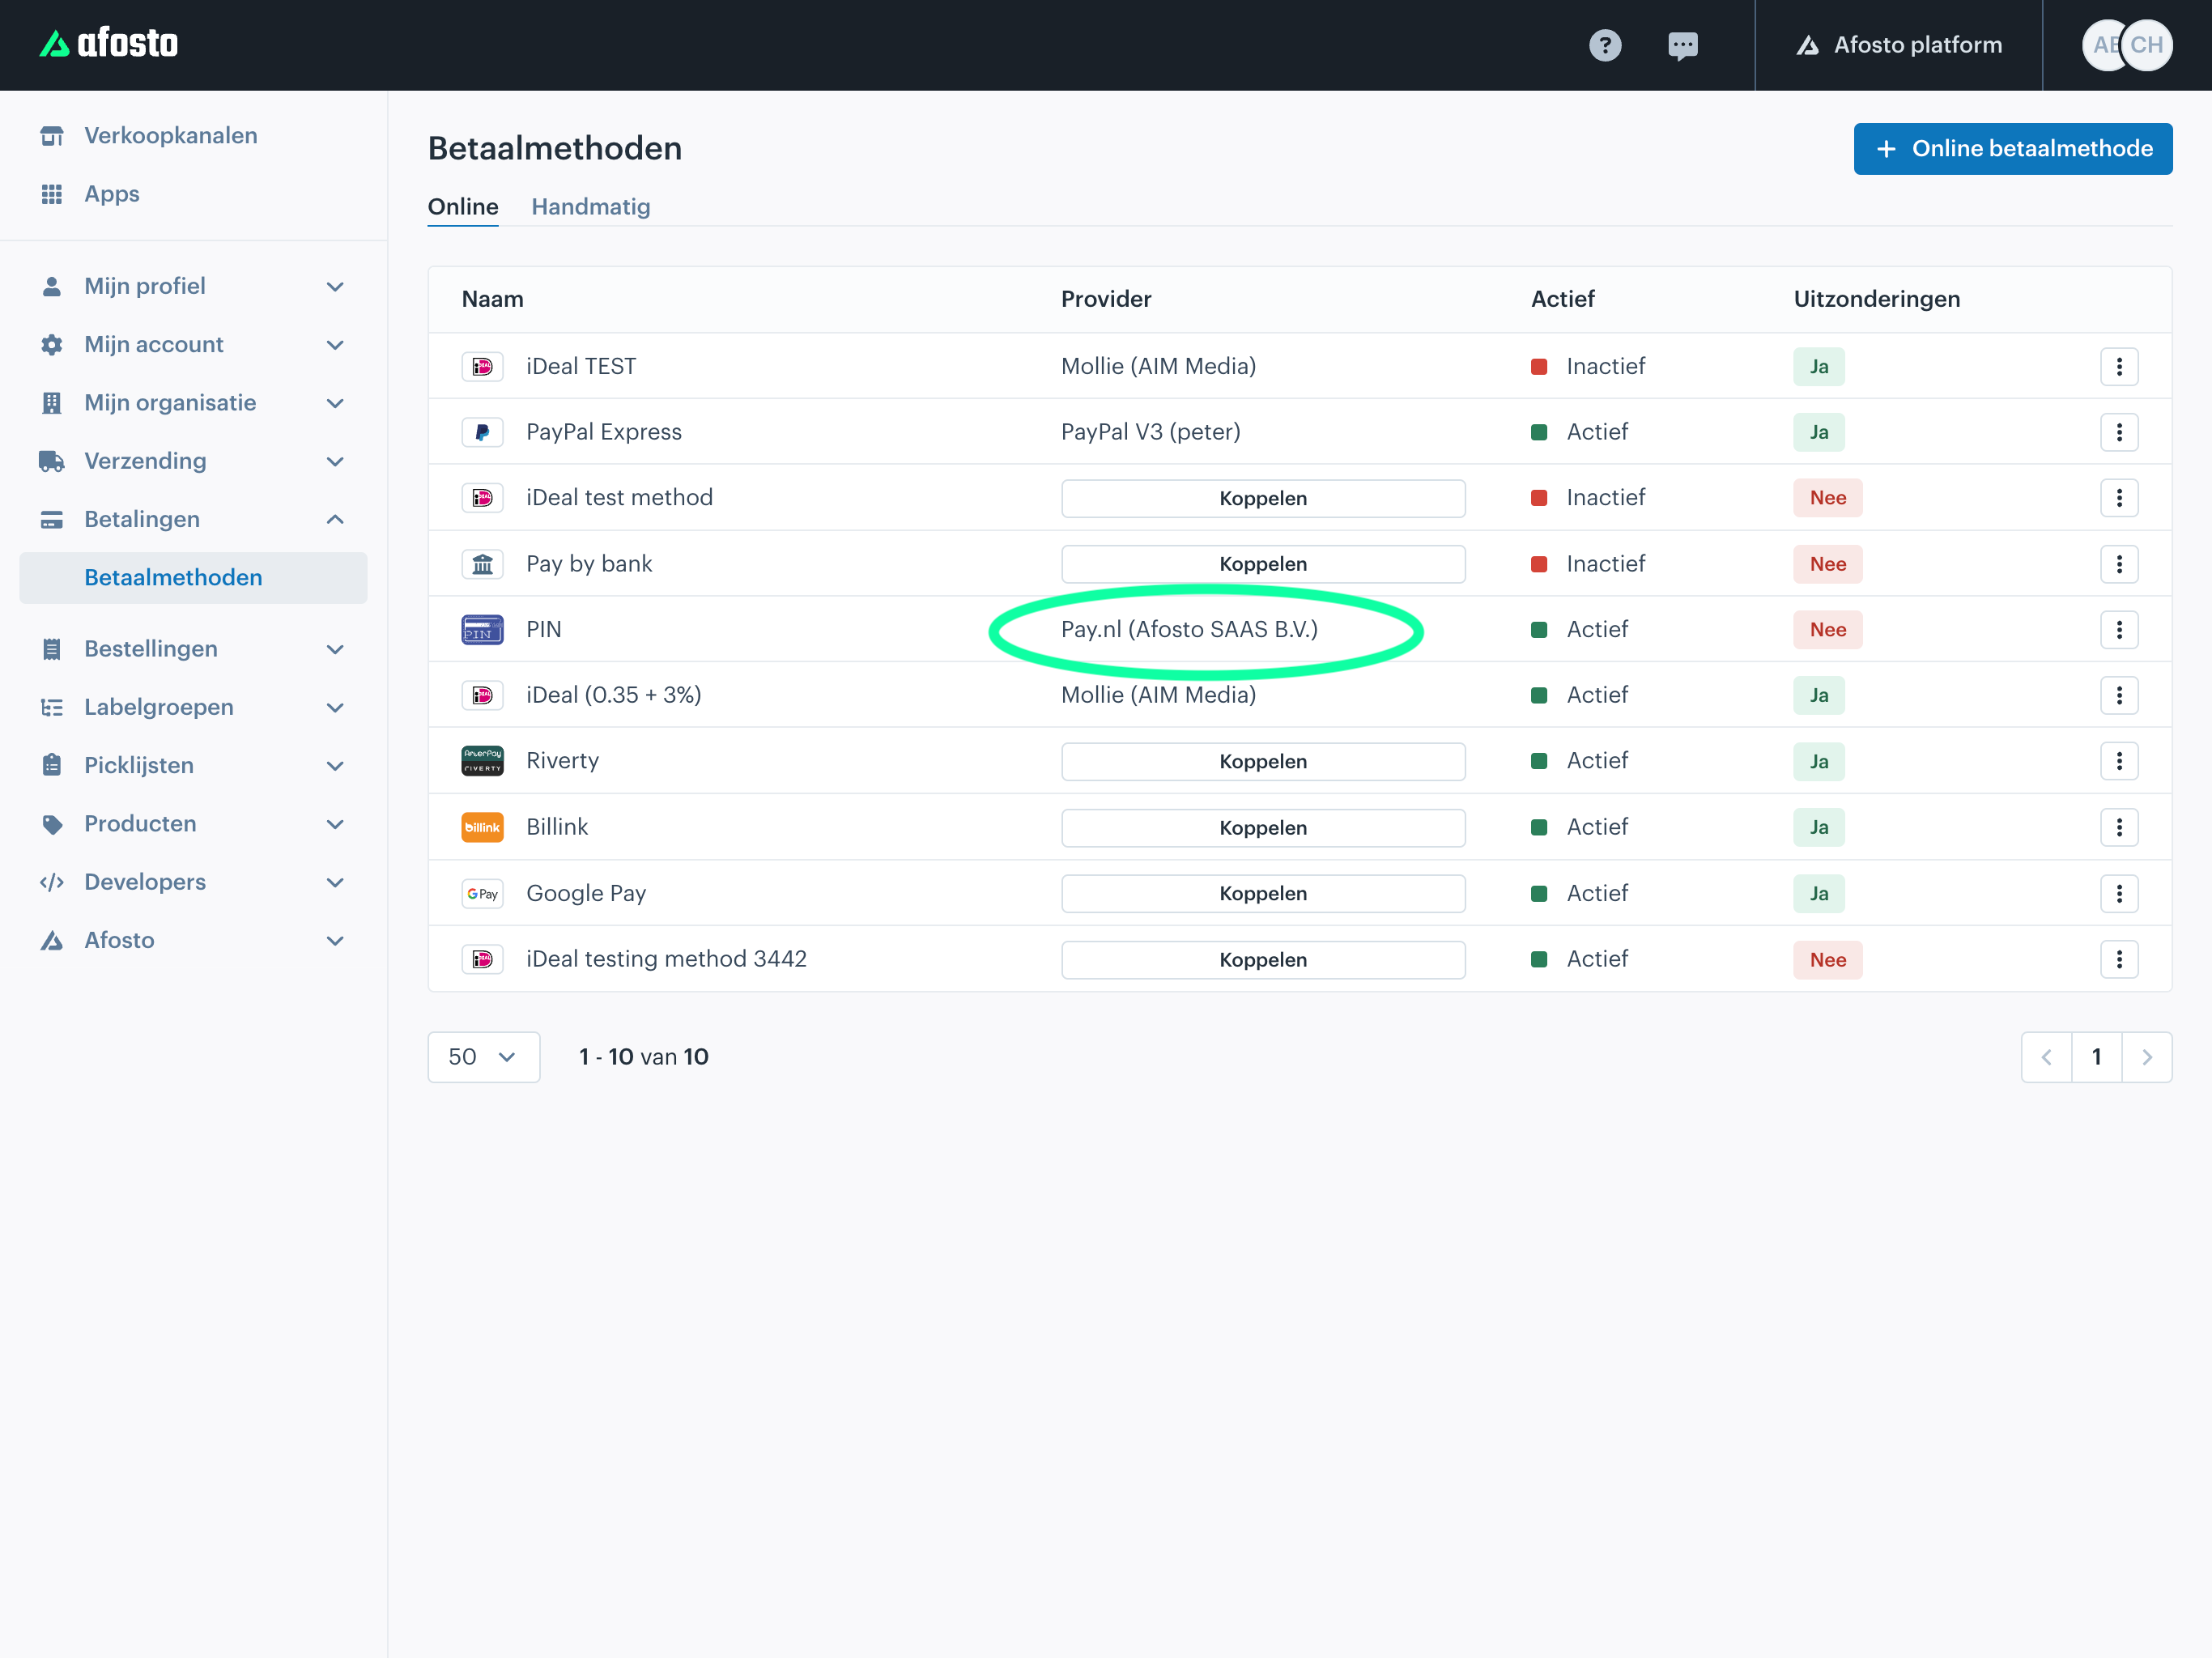2212x1658 pixels.
Task: Open options menu for iDeal (0.35 + 3%)
Action: click(2119, 695)
